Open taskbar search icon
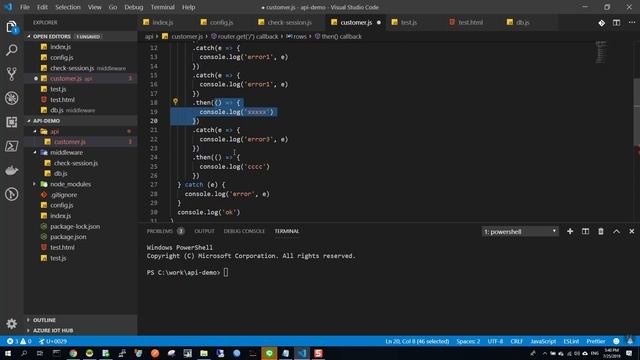The height and width of the screenshot is (360, 640). pyautogui.click(x=24, y=353)
